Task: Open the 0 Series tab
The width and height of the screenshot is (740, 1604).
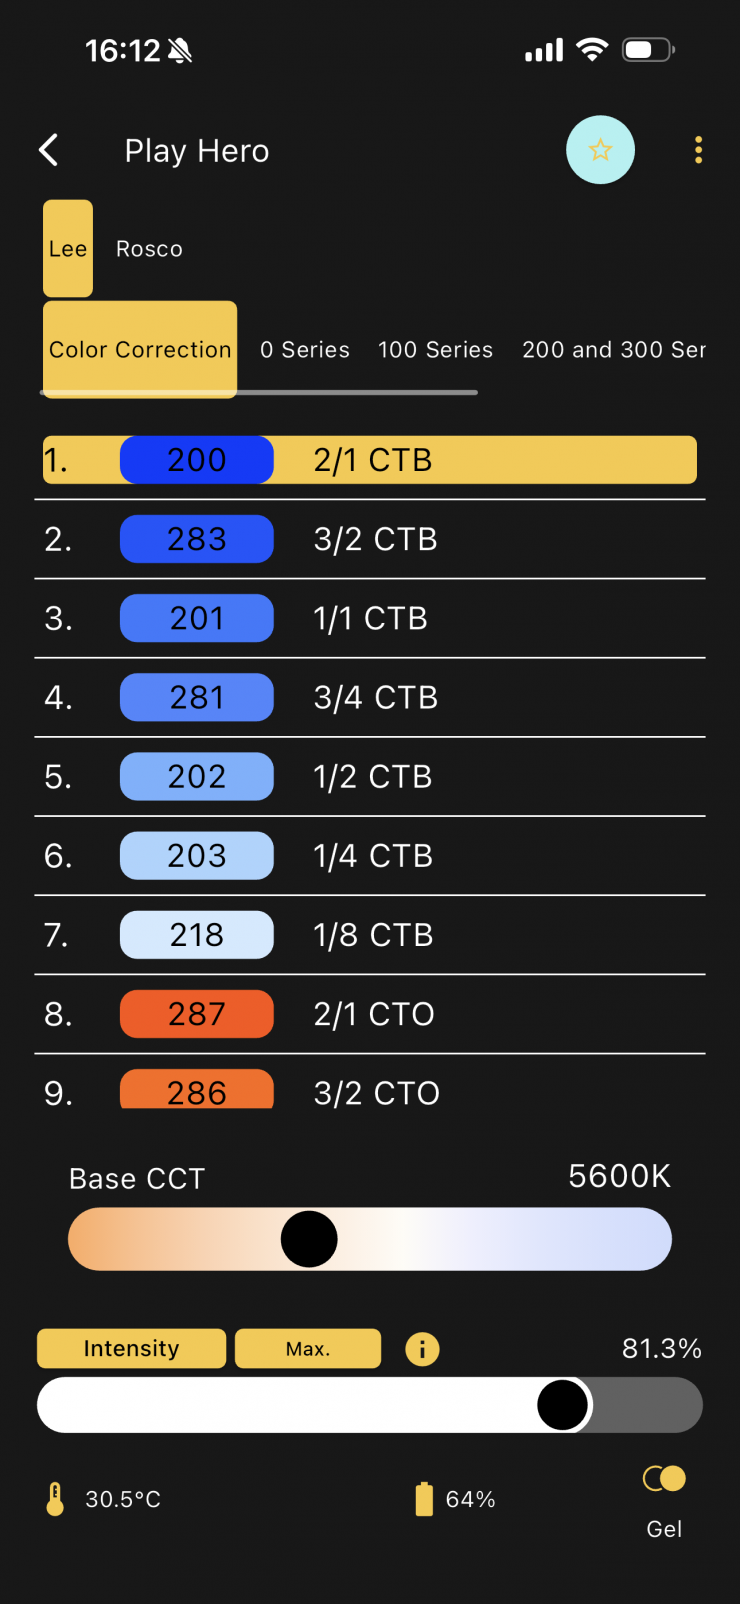Action: 305,350
